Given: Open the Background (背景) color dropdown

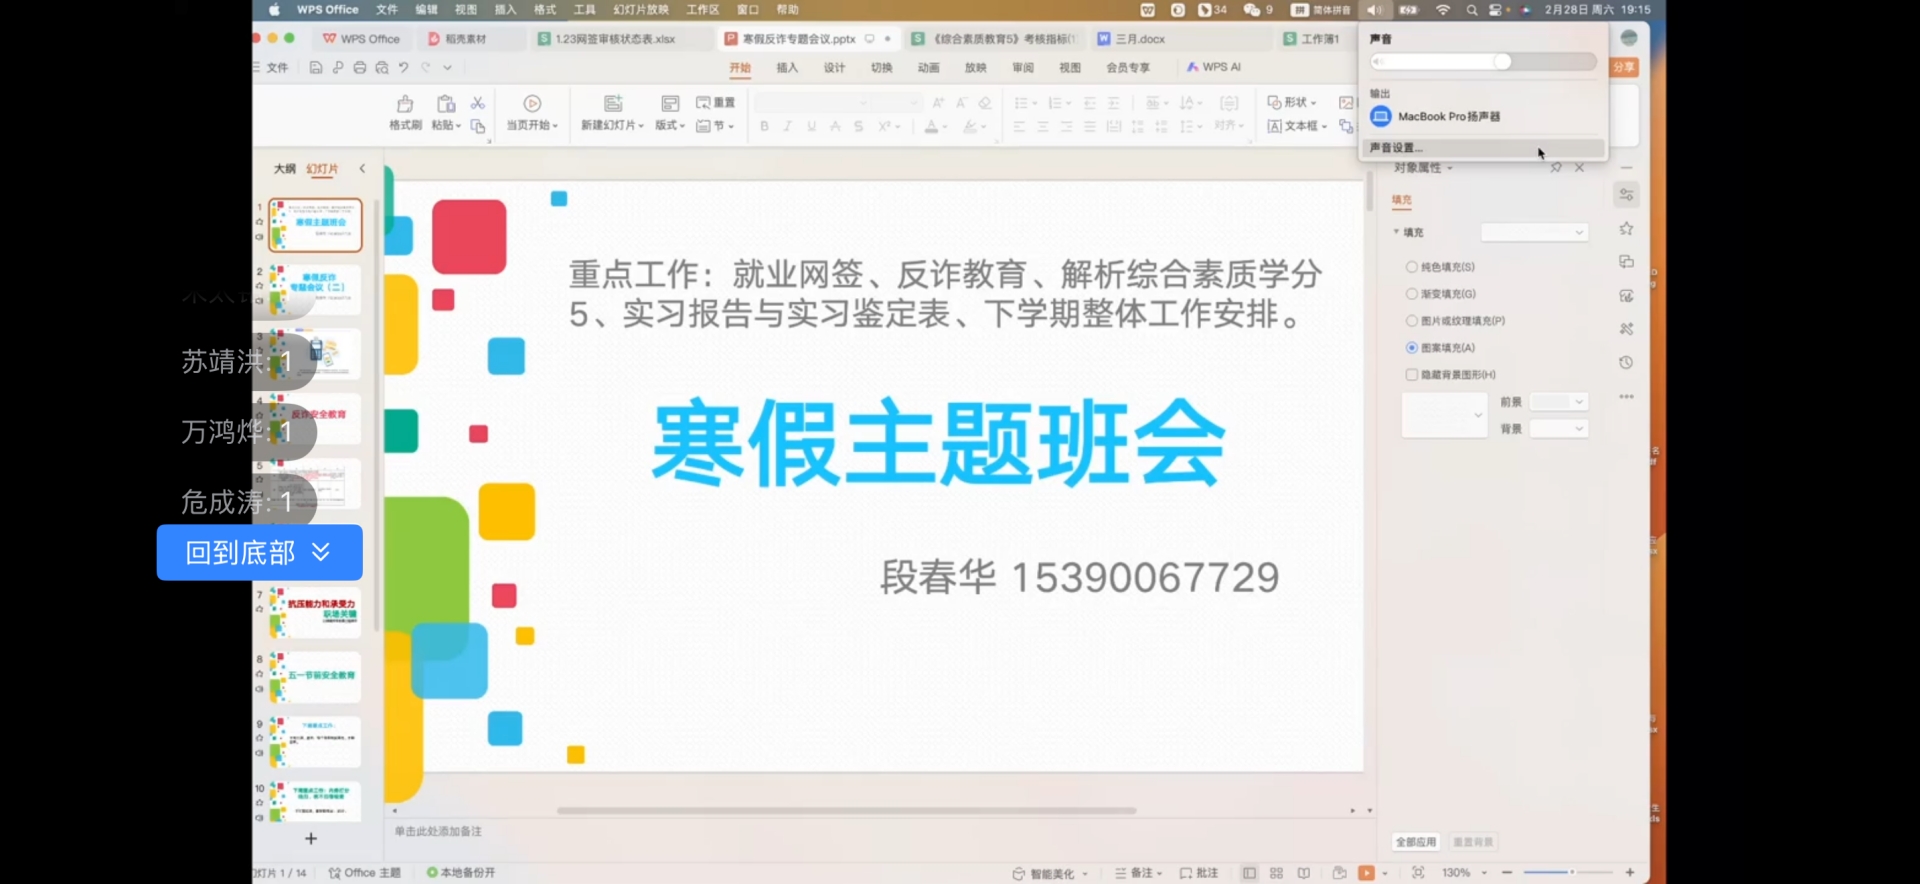Looking at the screenshot, I should [x=1559, y=429].
